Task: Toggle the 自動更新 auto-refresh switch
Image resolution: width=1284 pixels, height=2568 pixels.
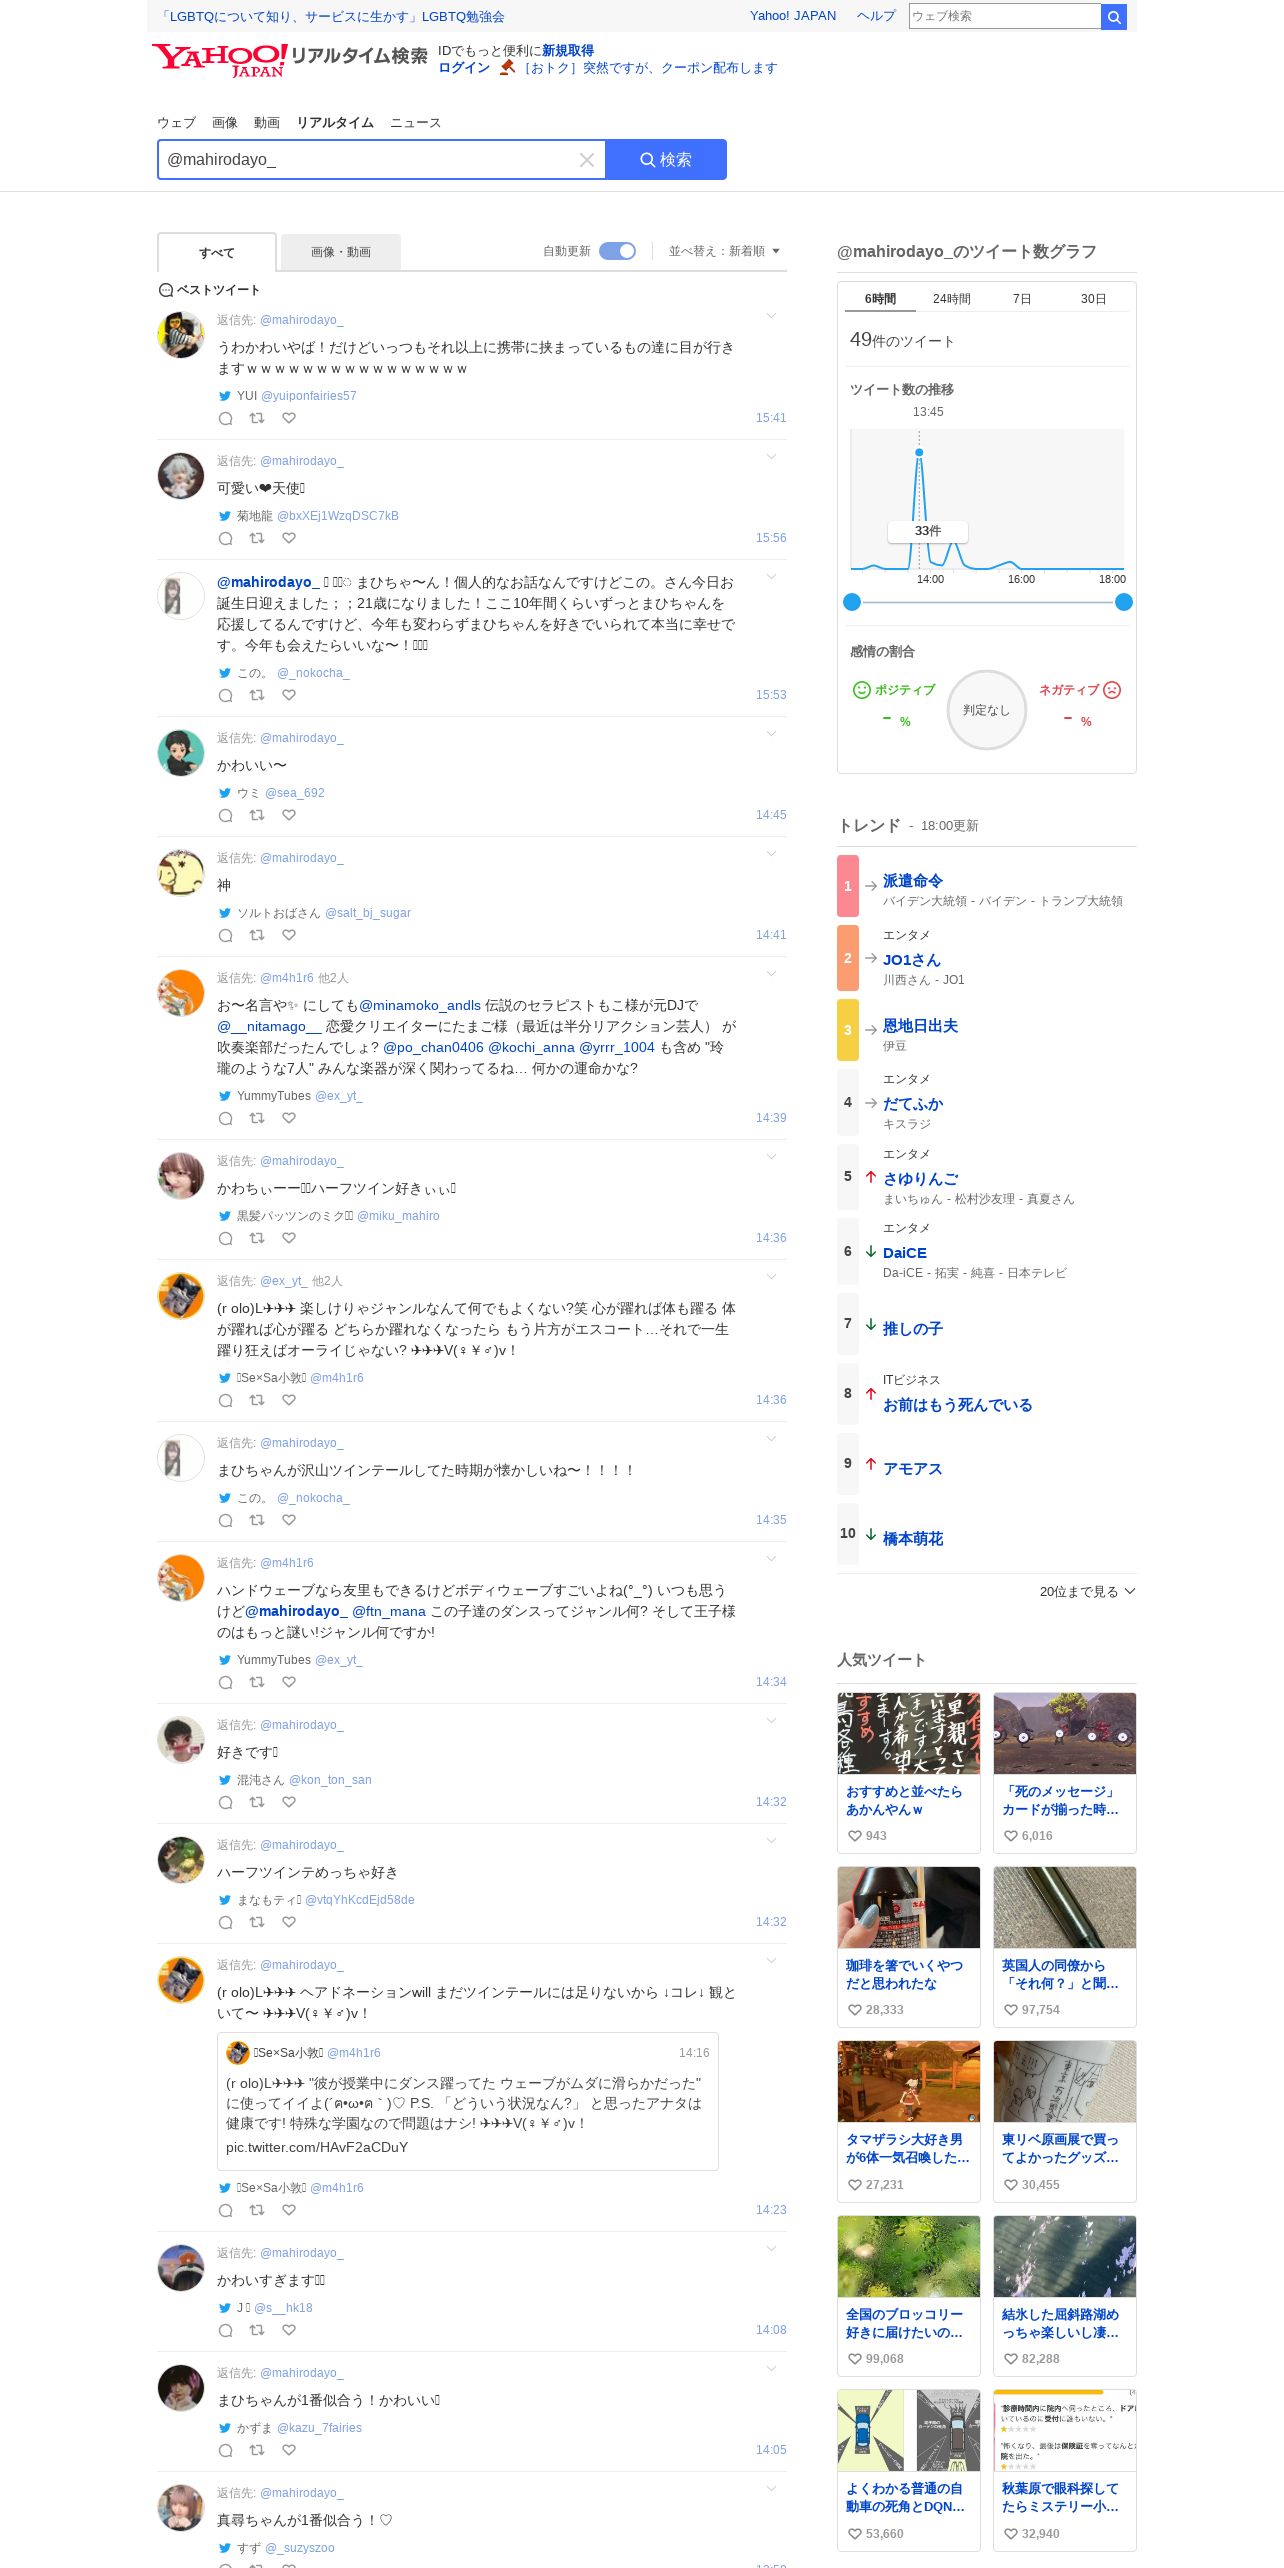Action: (x=617, y=251)
